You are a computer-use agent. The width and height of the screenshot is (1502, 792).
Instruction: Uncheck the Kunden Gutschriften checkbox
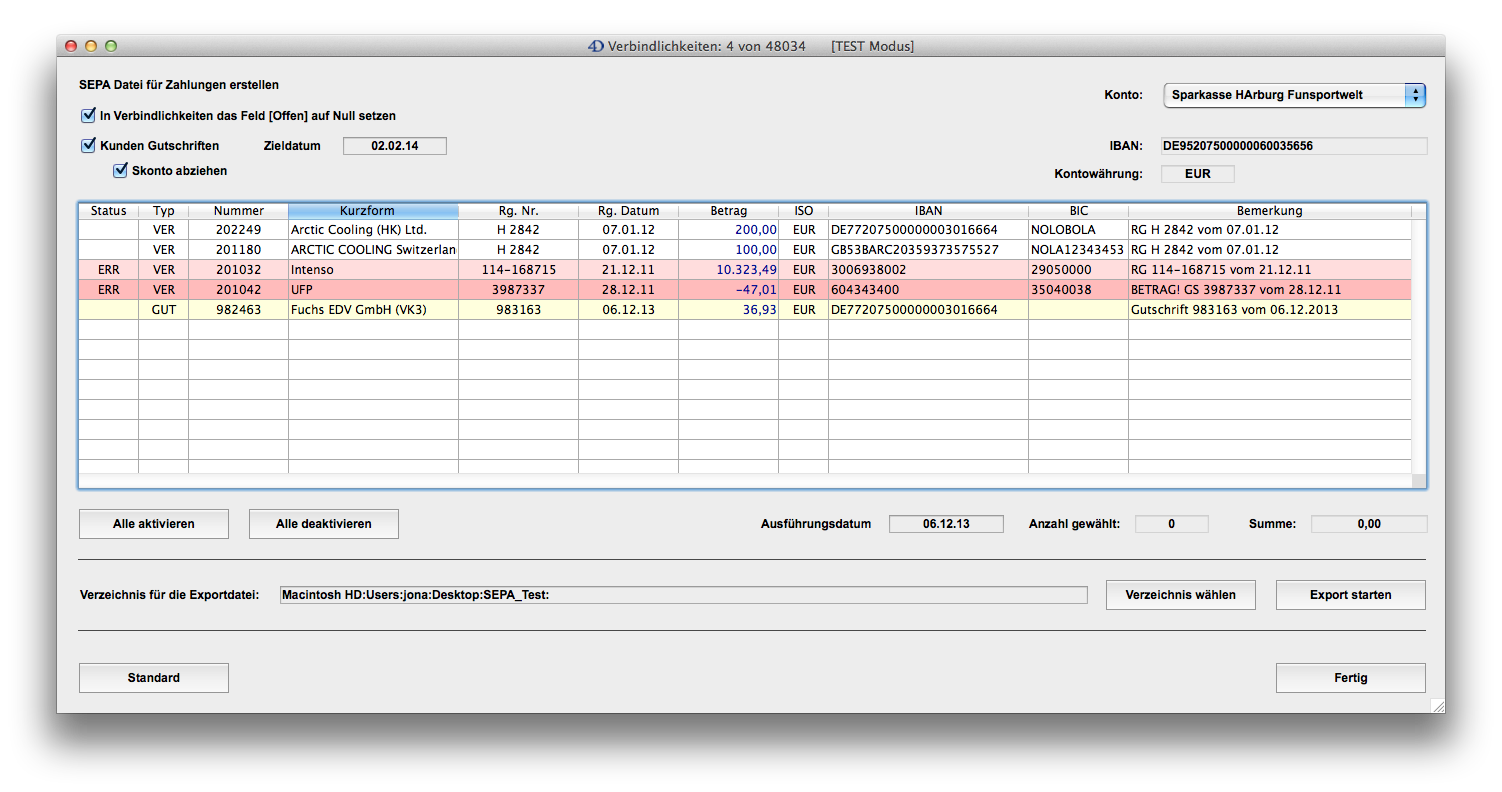[x=88, y=146]
